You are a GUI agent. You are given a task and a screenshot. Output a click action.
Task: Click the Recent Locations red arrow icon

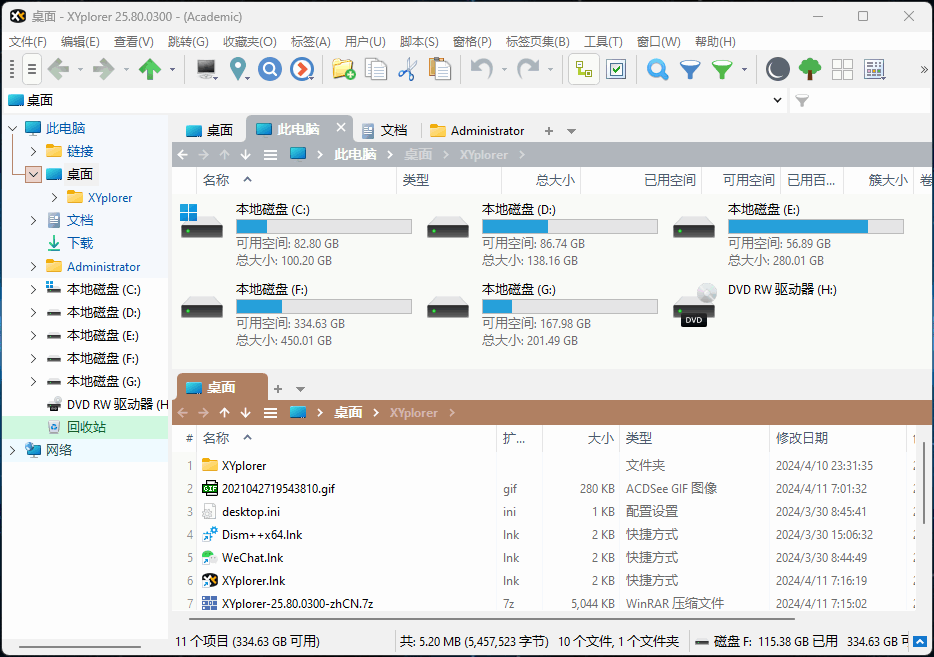coord(302,69)
